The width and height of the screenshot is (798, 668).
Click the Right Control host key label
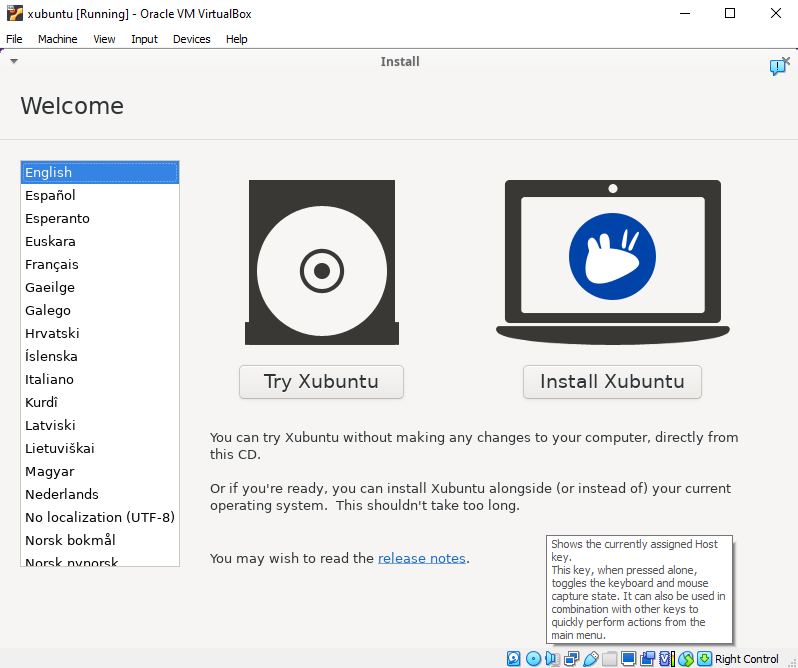click(x=747, y=659)
